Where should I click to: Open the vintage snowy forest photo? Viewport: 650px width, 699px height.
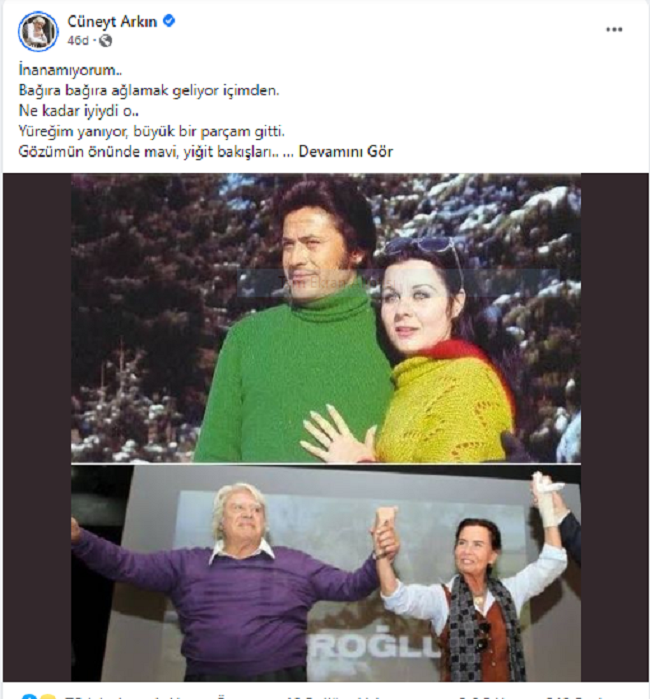tap(326, 318)
